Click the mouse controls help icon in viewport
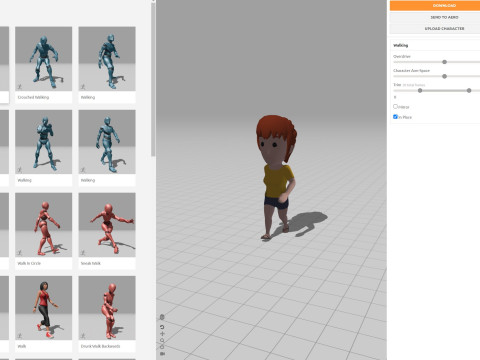Viewport: 480px width, 360px height. [x=162, y=317]
